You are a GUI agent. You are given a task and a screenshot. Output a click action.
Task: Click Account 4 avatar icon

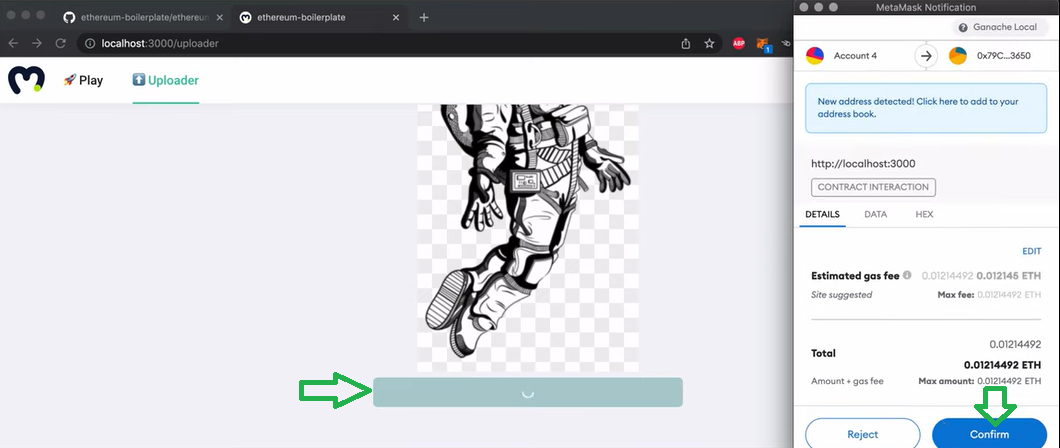(815, 56)
